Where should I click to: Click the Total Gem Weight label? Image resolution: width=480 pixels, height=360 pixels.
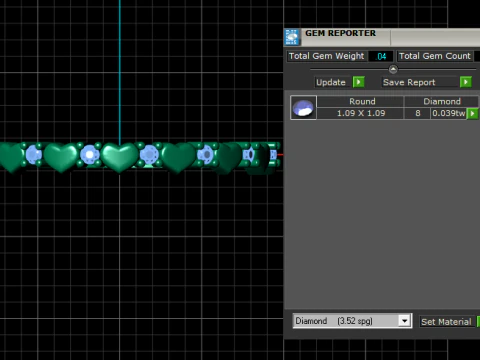pos(326,56)
